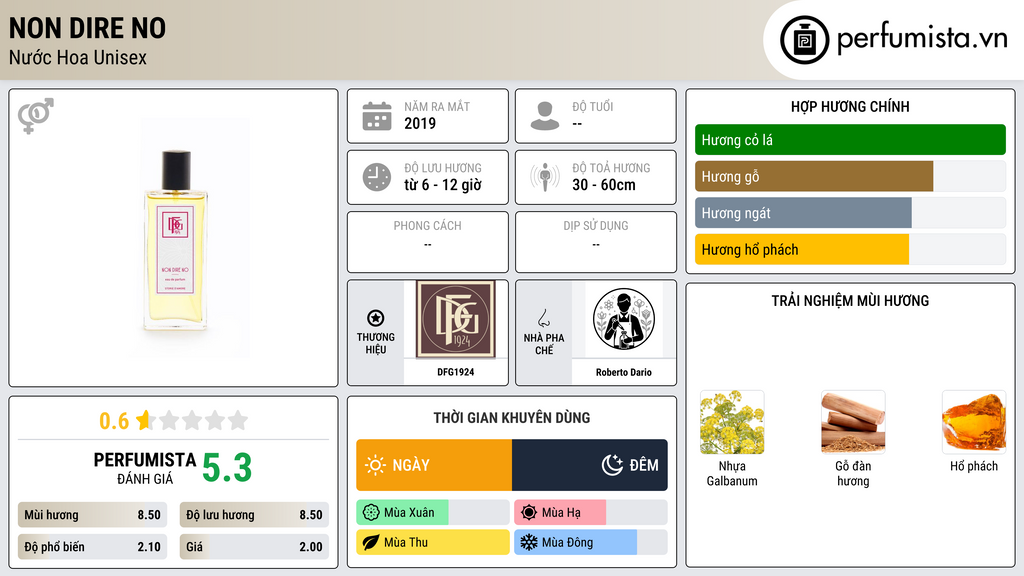Image resolution: width=1024 pixels, height=576 pixels.
Task: Open the Non Dire No bottle image
Action: point(175,238)
